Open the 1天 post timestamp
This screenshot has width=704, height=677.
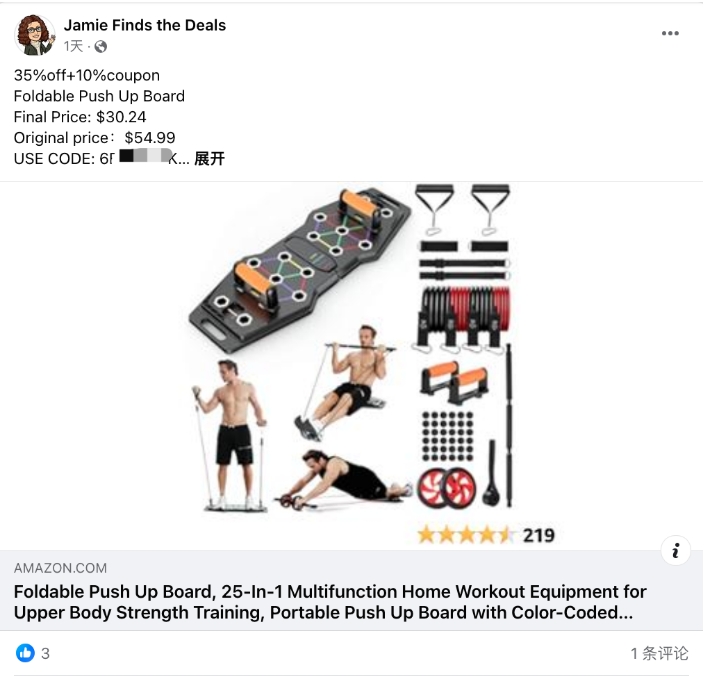tap(74, 46)
